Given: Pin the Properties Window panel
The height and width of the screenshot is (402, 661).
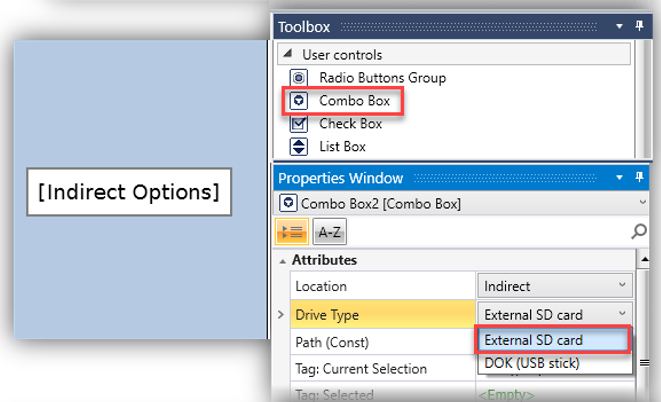Looking at the screenshot, I should pyautogui.click(x=640, y=179).
